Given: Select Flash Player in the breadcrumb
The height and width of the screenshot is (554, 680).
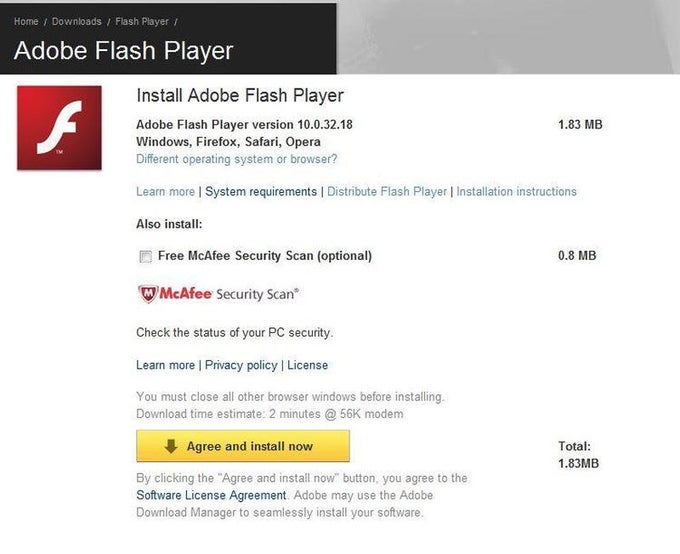Looking at the screenshot, I should click(x=141, y=21).
